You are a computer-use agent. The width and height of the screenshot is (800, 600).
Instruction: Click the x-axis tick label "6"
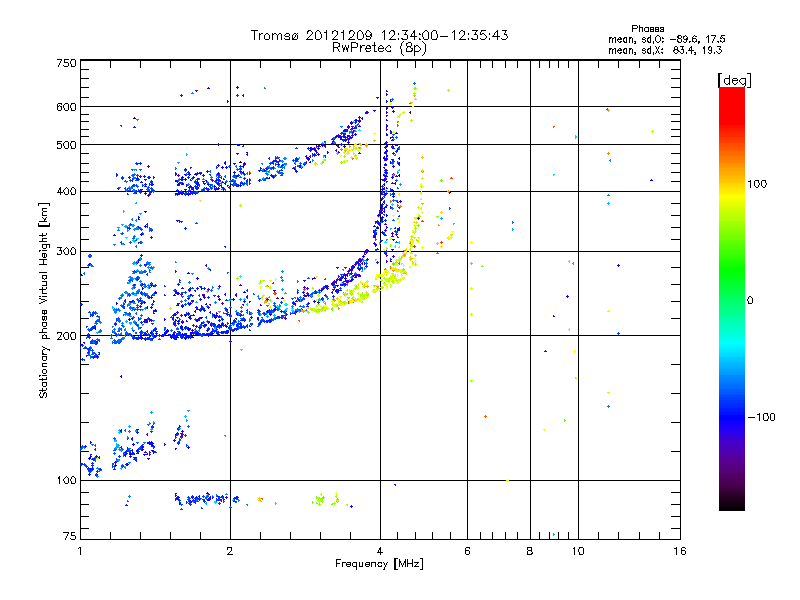coord(467,551)
